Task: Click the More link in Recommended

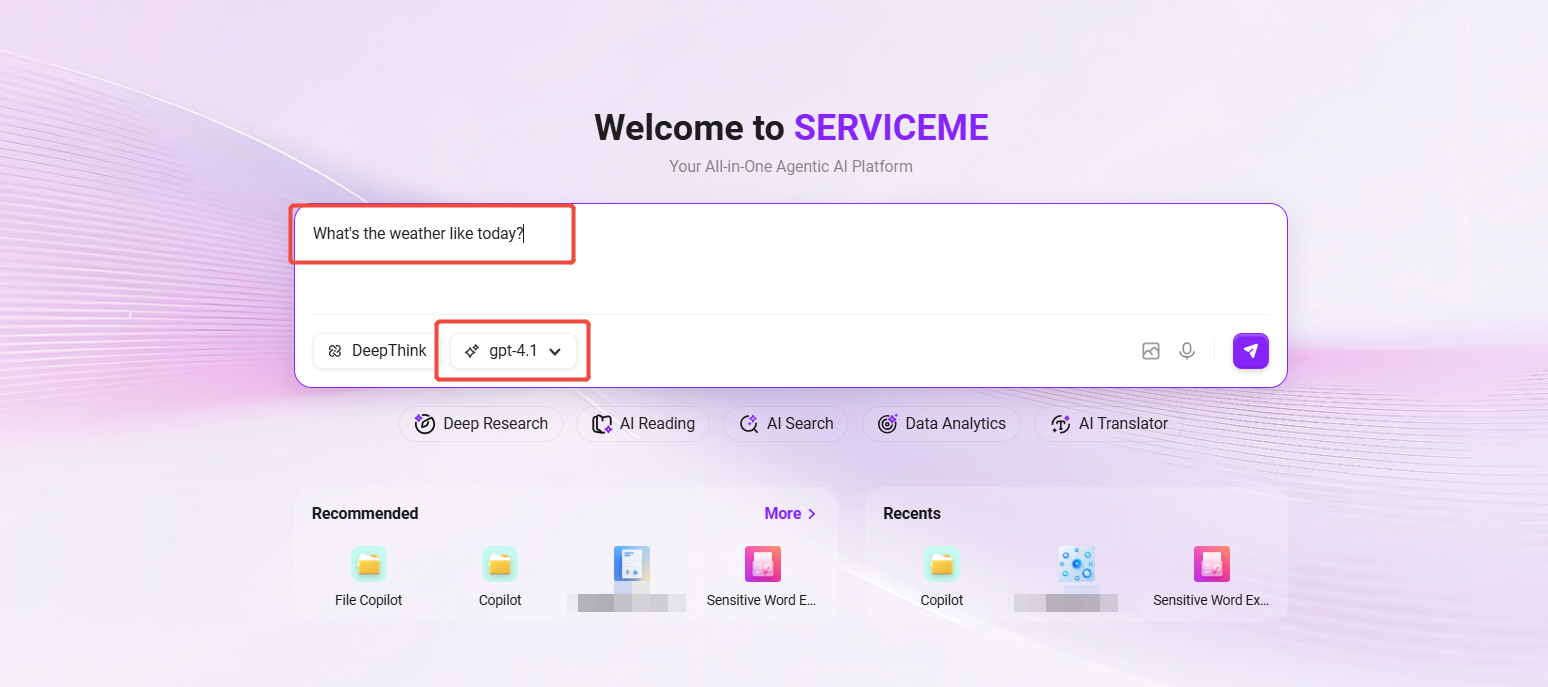Action: point(790,513)
